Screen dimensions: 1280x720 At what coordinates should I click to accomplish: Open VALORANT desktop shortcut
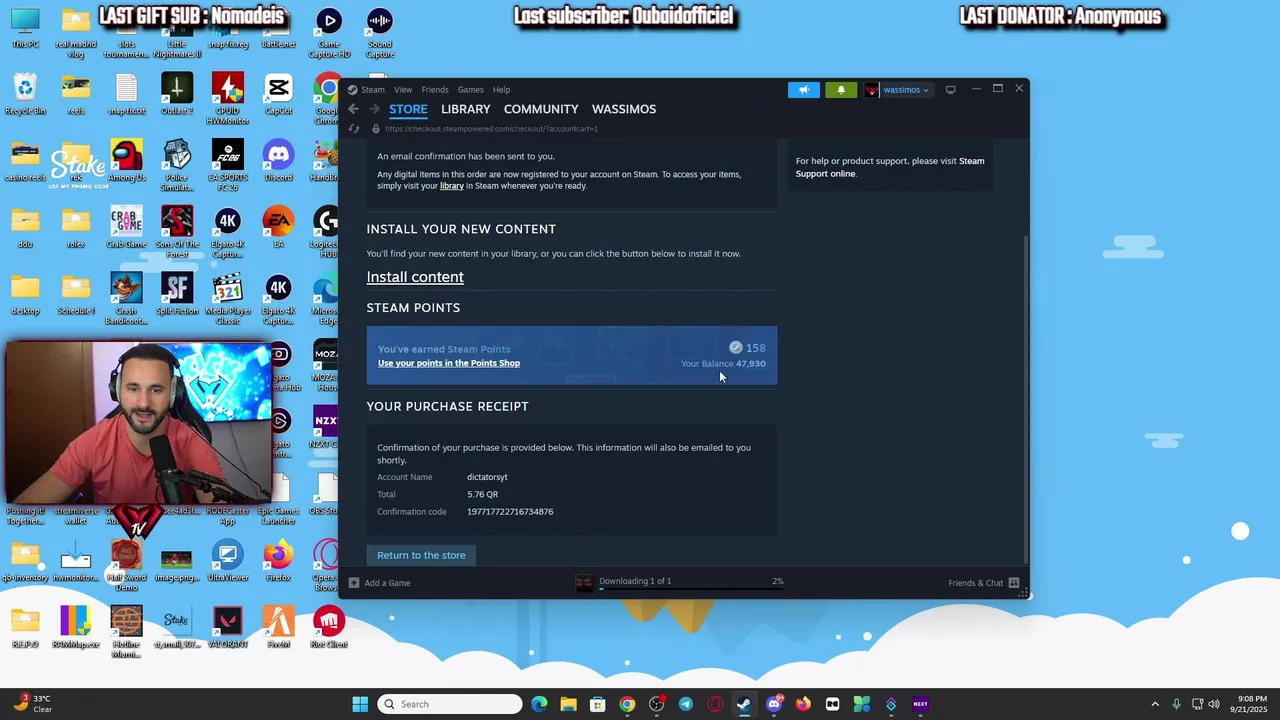pos(228,628)
